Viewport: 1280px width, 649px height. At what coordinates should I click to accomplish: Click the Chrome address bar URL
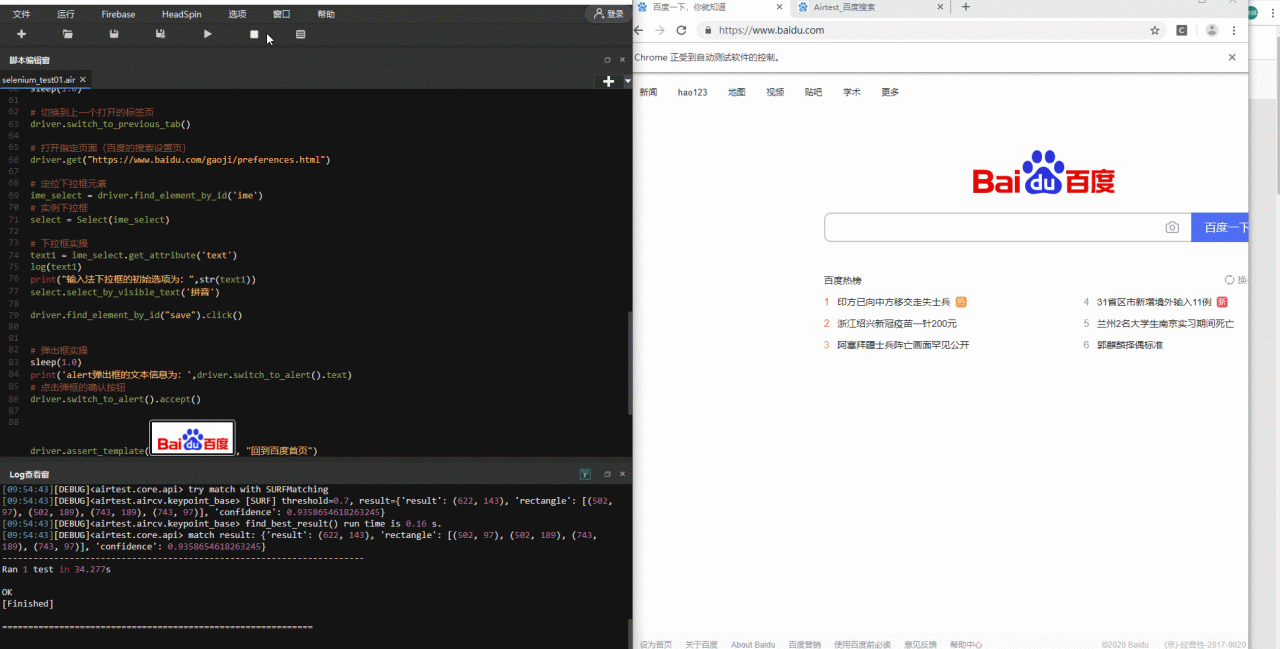point(771,30)
